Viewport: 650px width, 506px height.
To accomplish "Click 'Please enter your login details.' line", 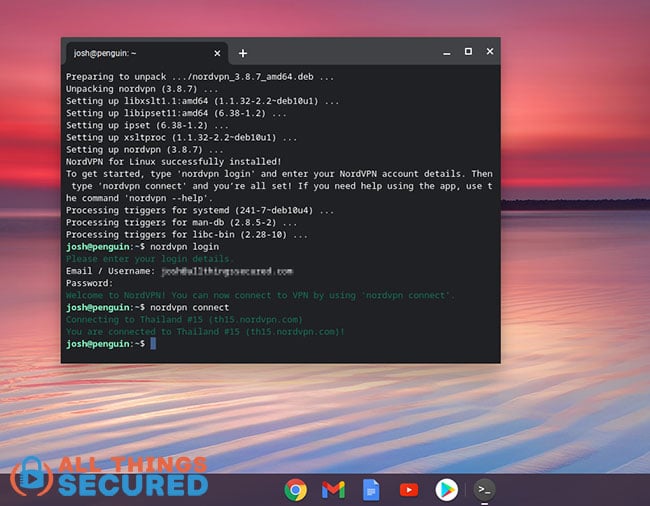I will tap(150, 259).
